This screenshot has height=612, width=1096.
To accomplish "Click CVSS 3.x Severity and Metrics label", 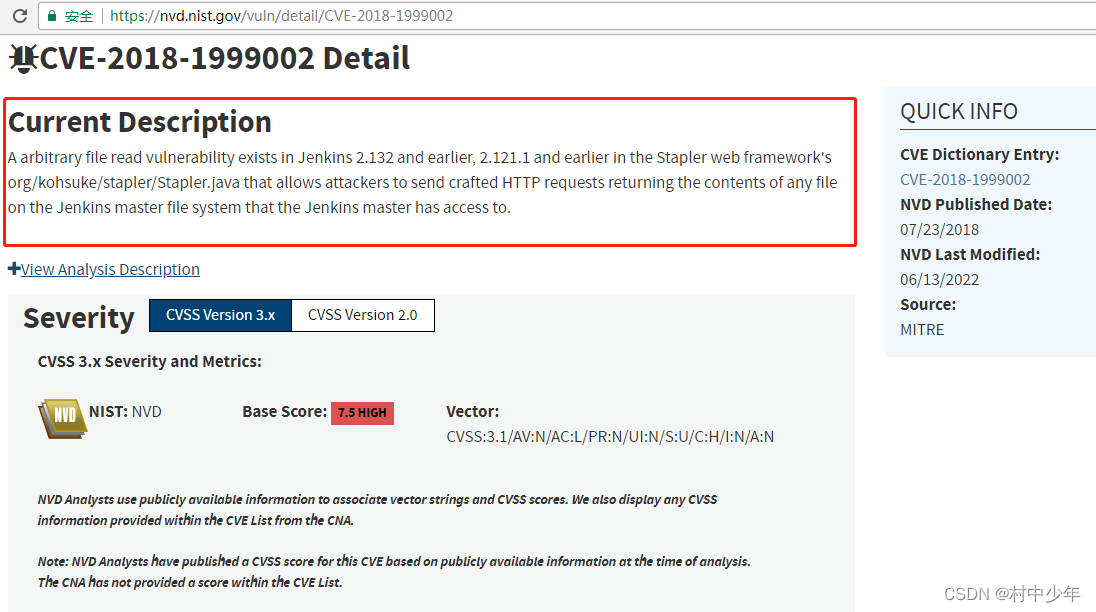I will (x=150, y=361).
